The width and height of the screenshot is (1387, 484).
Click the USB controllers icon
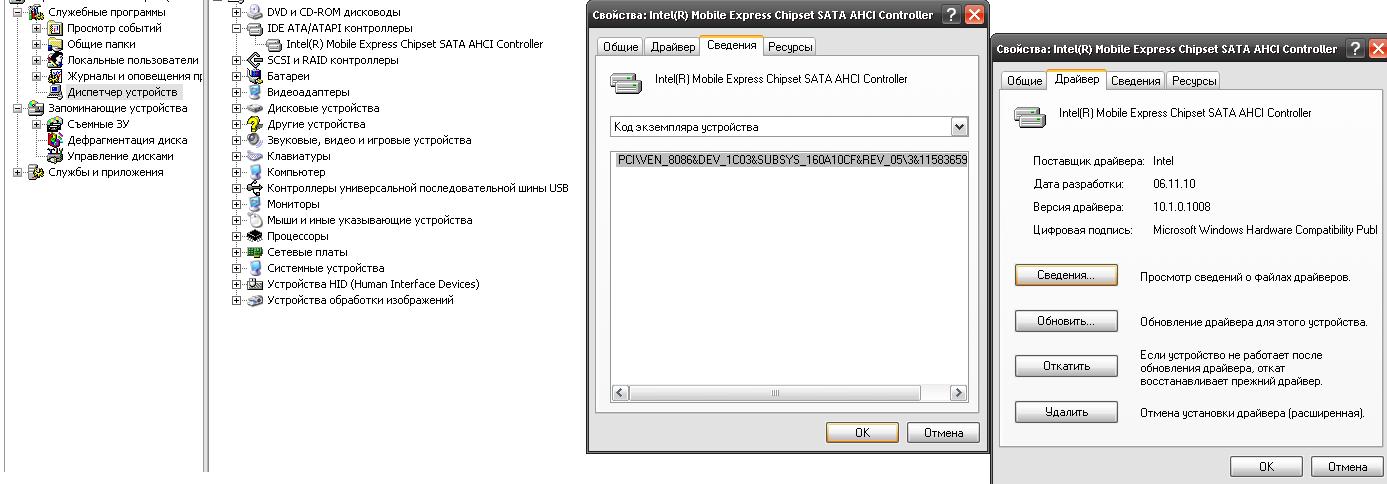[255, 188]
